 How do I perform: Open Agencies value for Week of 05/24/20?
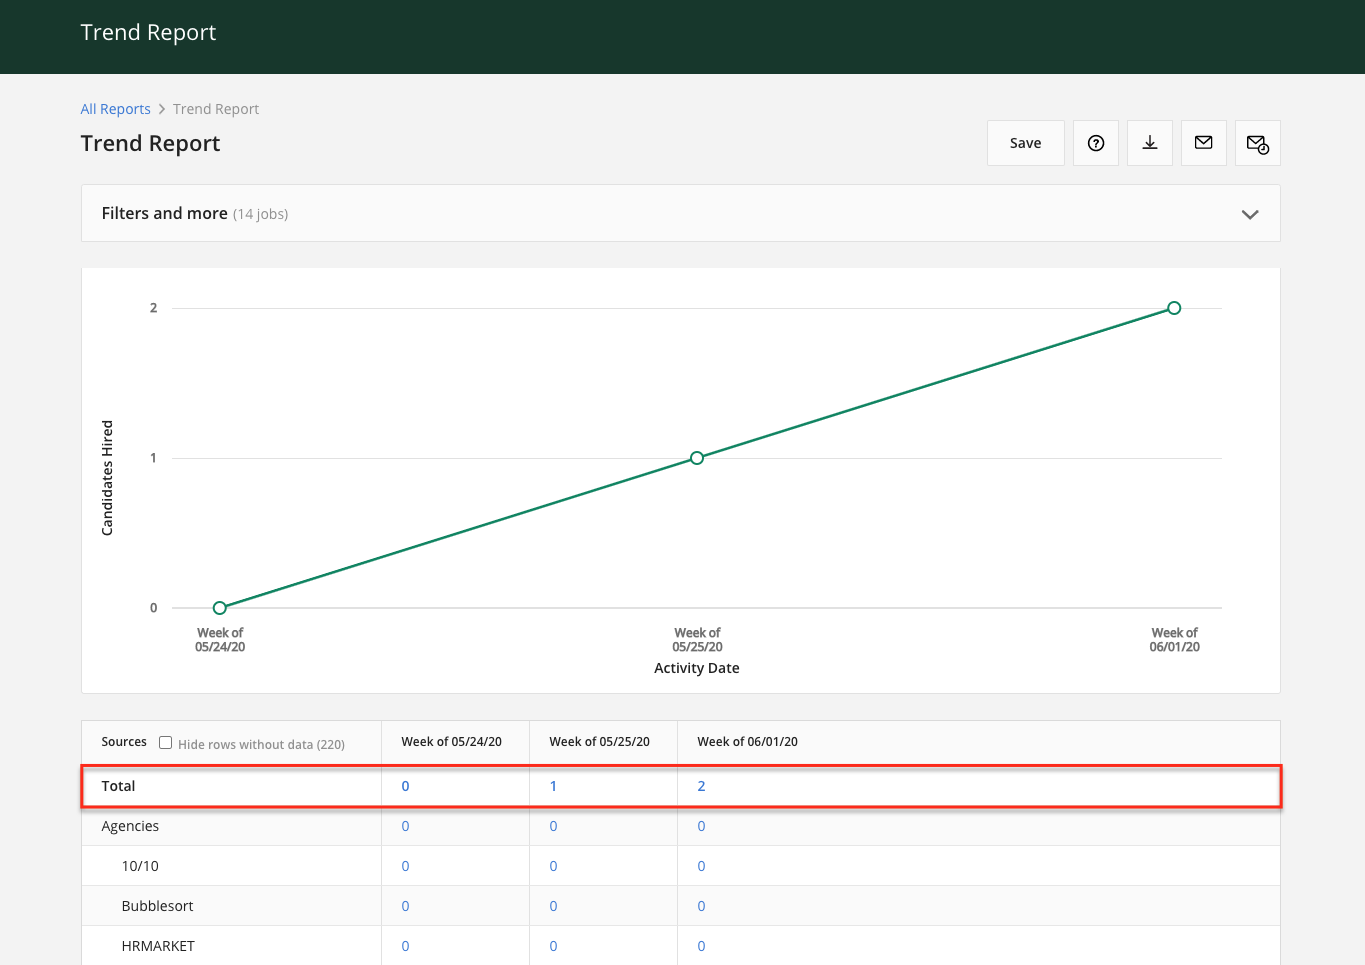click(405, 826)
